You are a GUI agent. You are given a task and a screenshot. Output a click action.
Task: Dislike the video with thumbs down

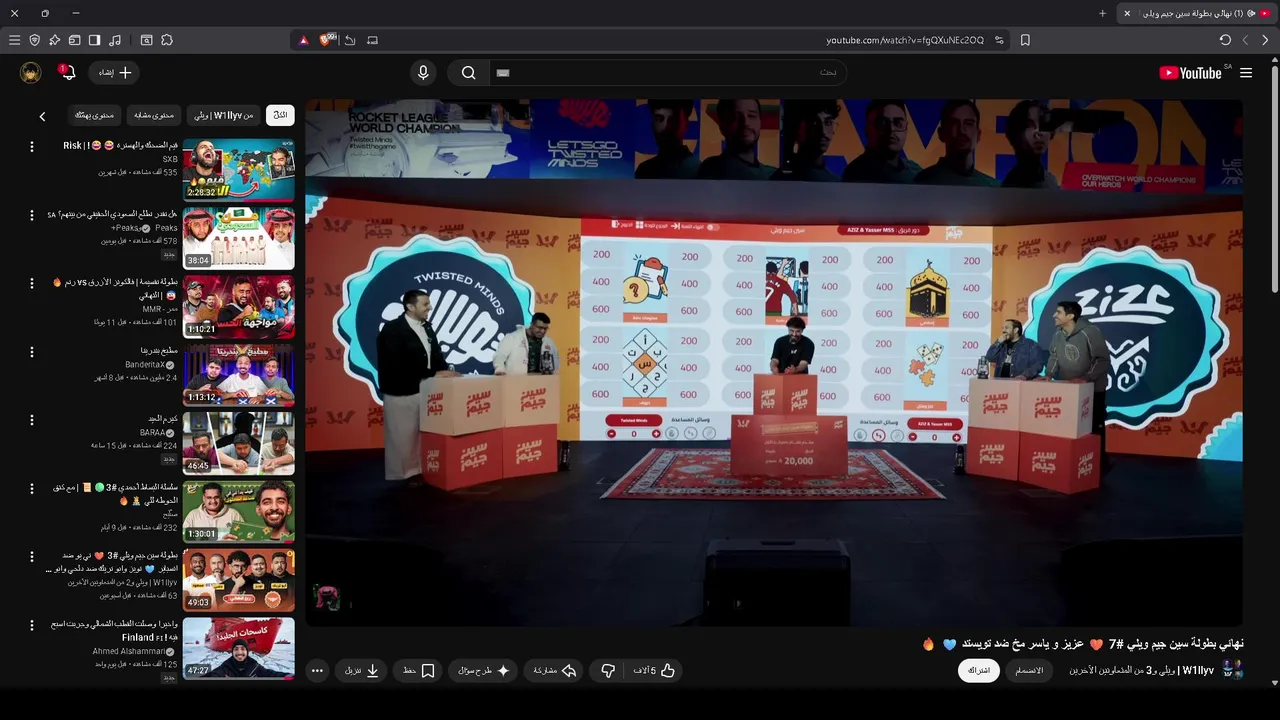click(608, 670)
